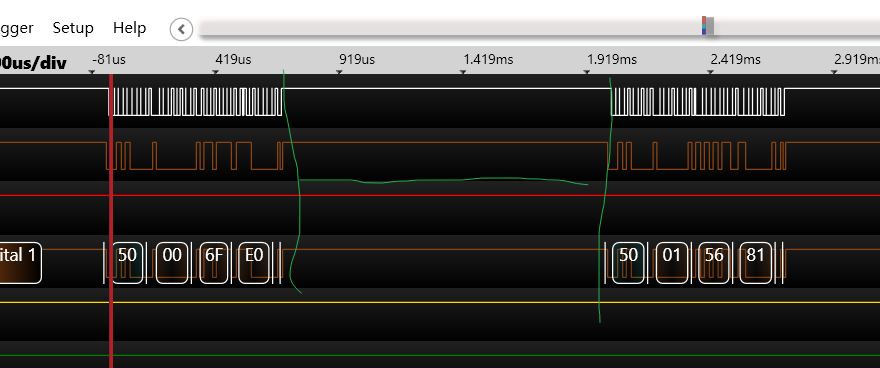The image size is (880, 368).
Task: Select the second decoded 50 byte
Action: [628, 263]
